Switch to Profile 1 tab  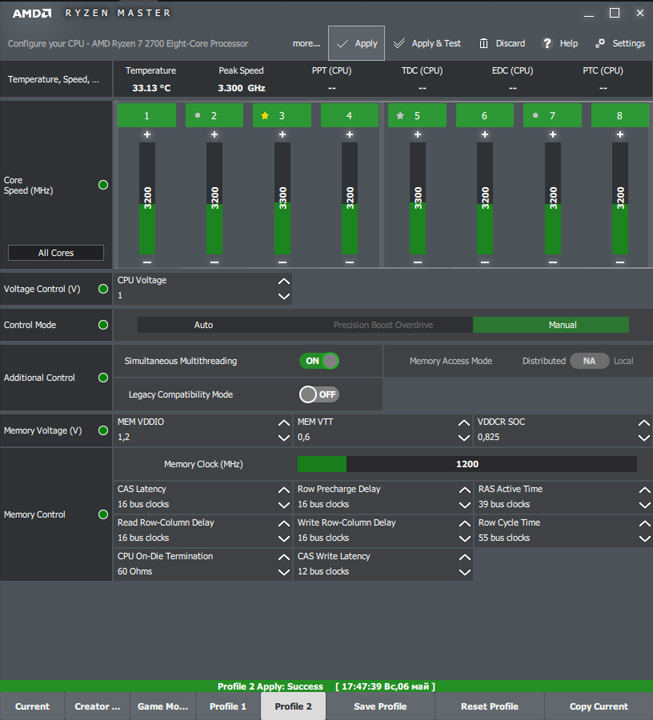[228, 706]
